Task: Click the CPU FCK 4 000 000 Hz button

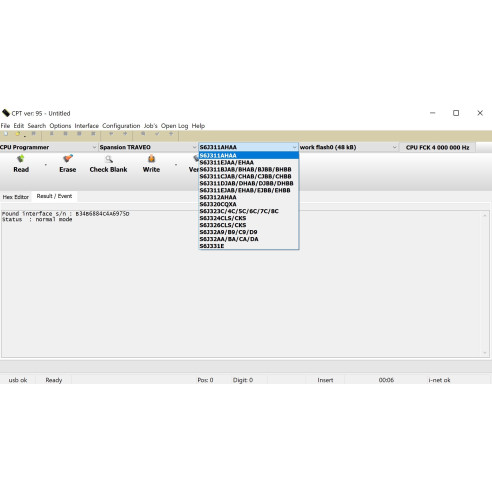Action: (x=437, y=147)
